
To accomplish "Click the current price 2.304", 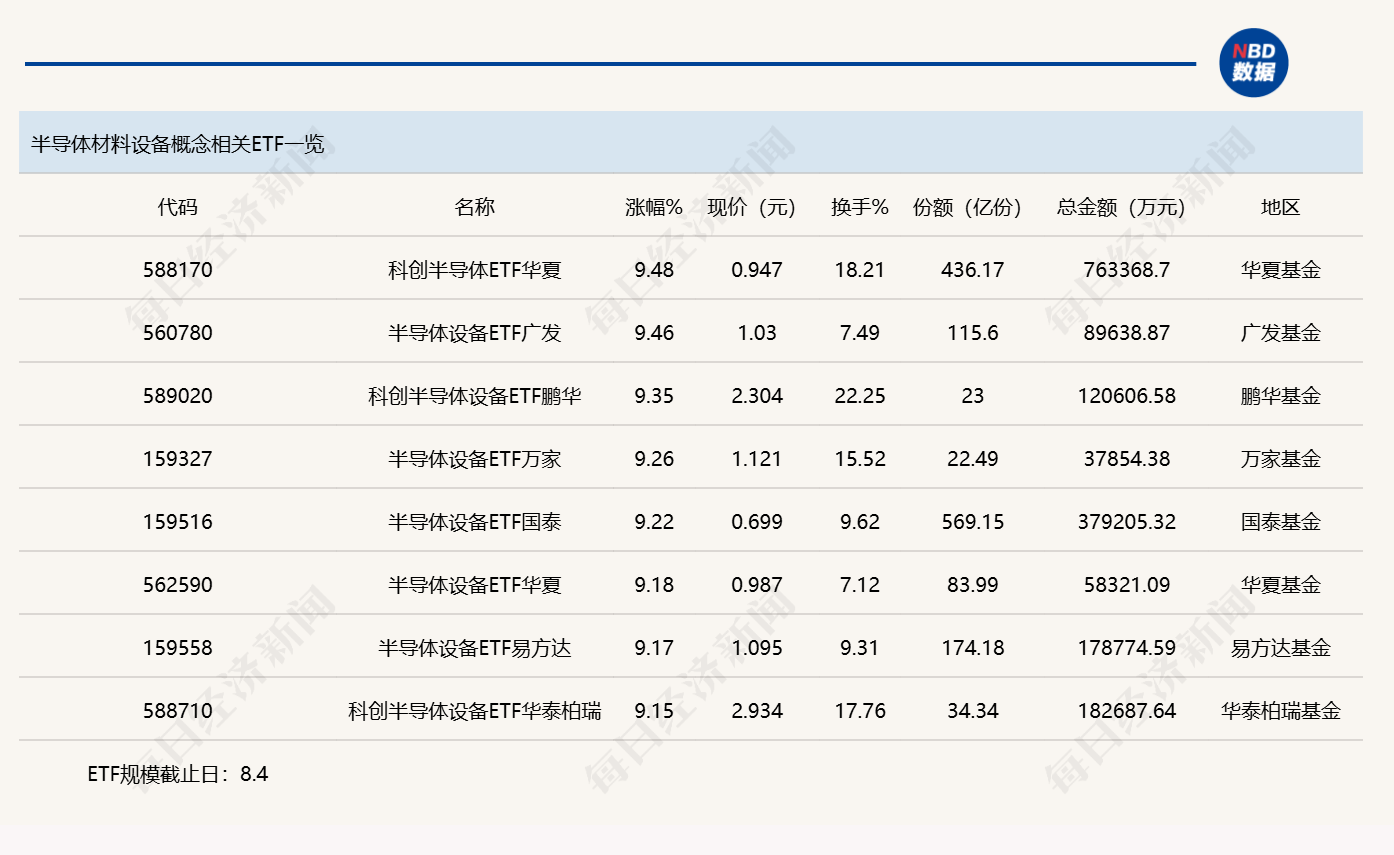I will pyautogui.click(x=757, y=396).
